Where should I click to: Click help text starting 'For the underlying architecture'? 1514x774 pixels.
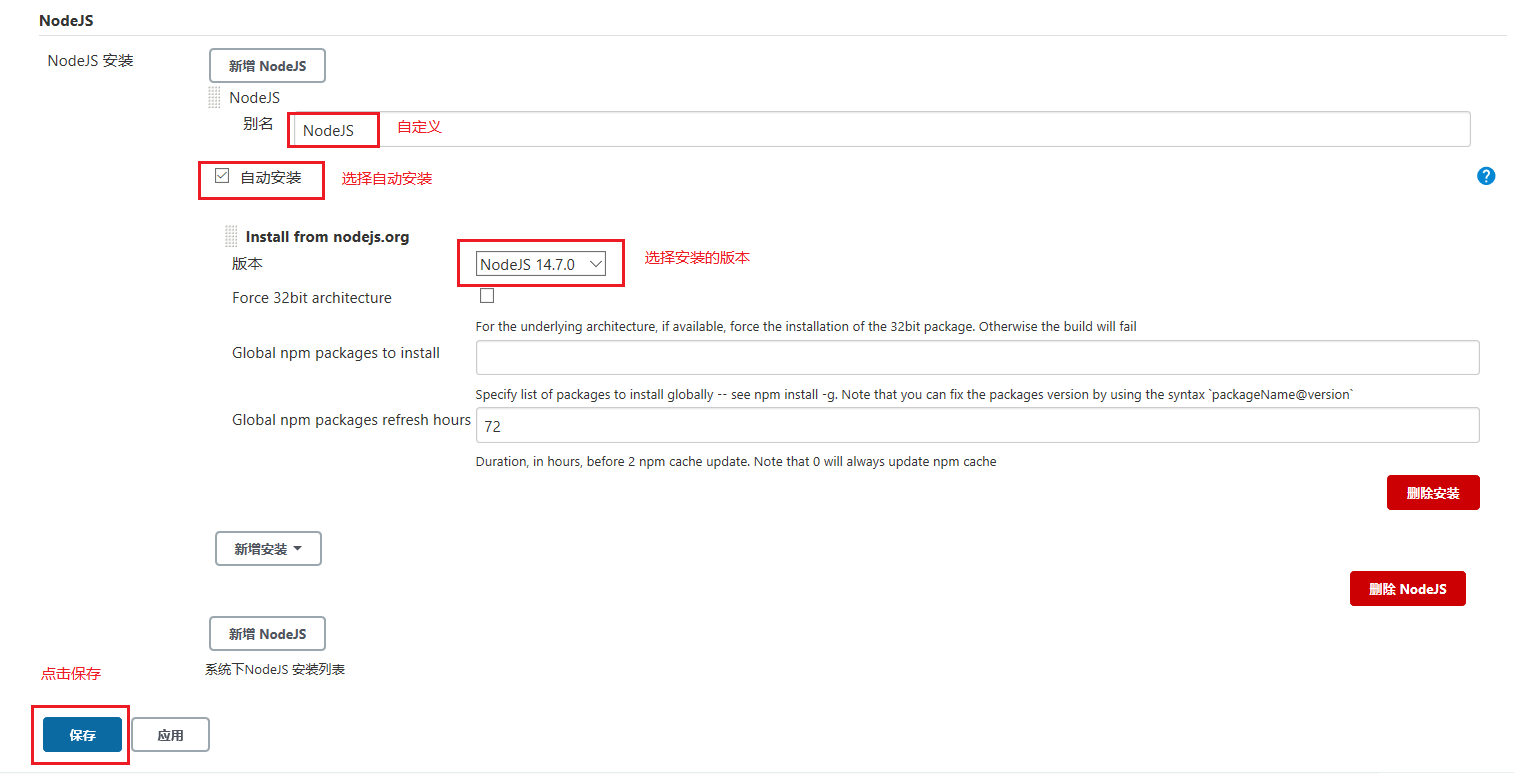[x=806, y=327]
